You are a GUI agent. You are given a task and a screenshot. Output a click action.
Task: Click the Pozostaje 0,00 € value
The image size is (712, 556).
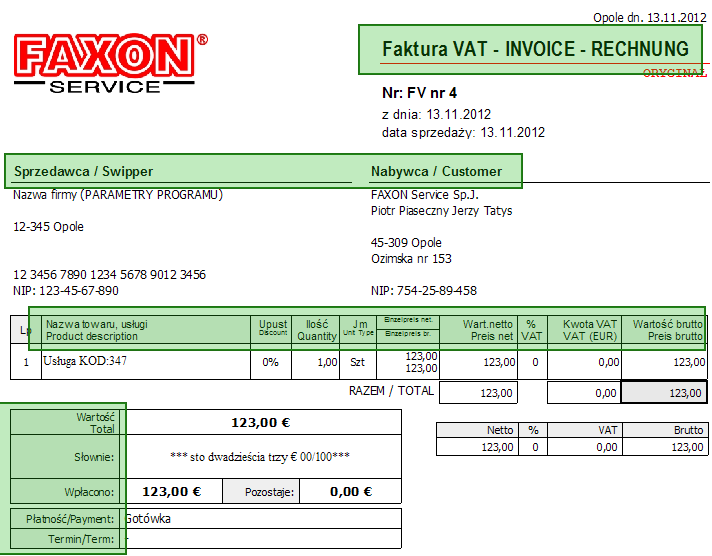351,491
